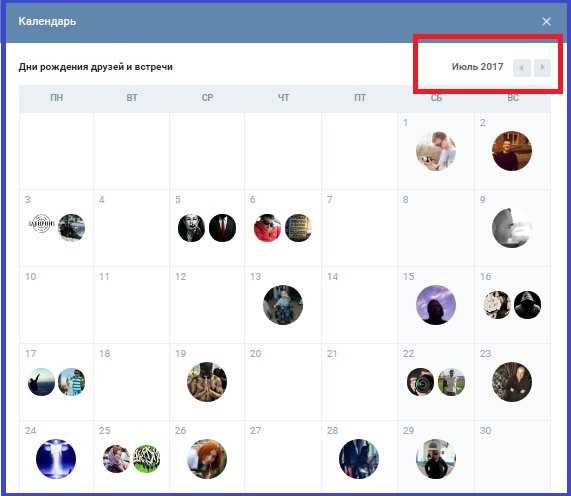Click the circular logo avatar on July 3

pyautogui.click(x=42, y=224)
